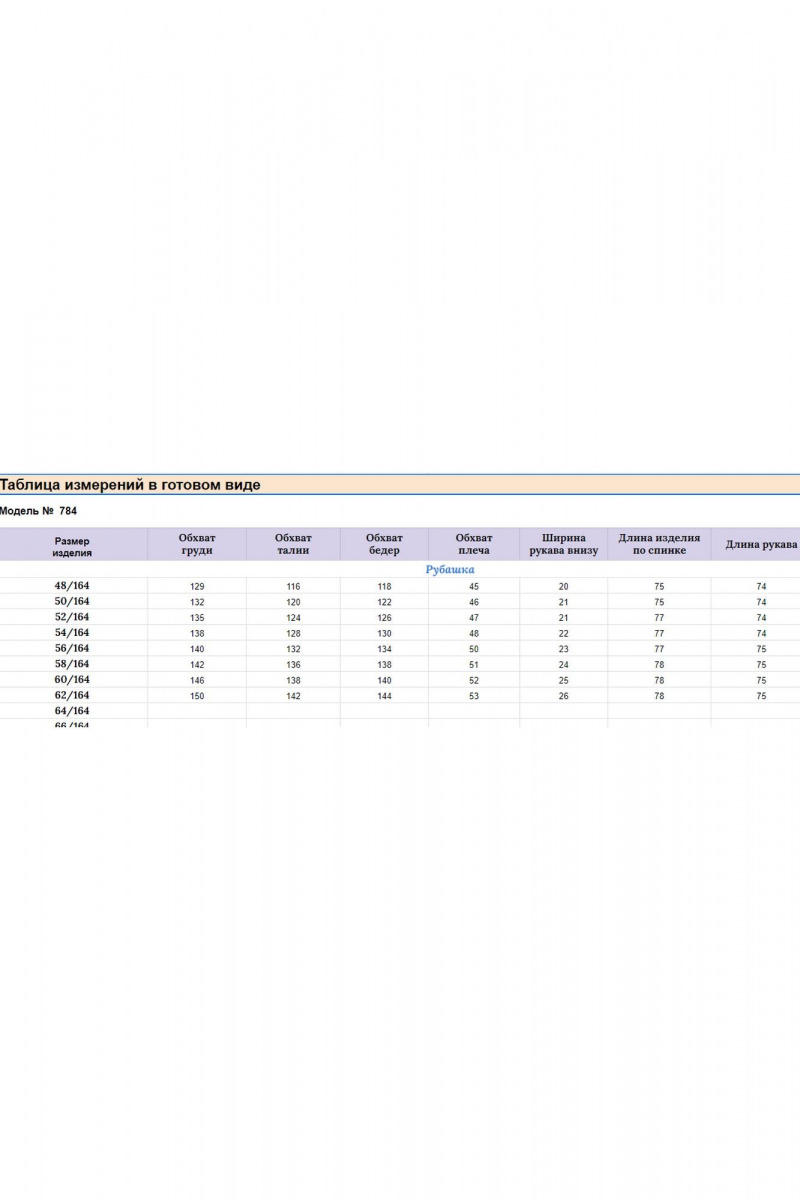Click hip value '138' in 58/164 row
Viewport: 800px width, 1200px height.
pos(384,664)
